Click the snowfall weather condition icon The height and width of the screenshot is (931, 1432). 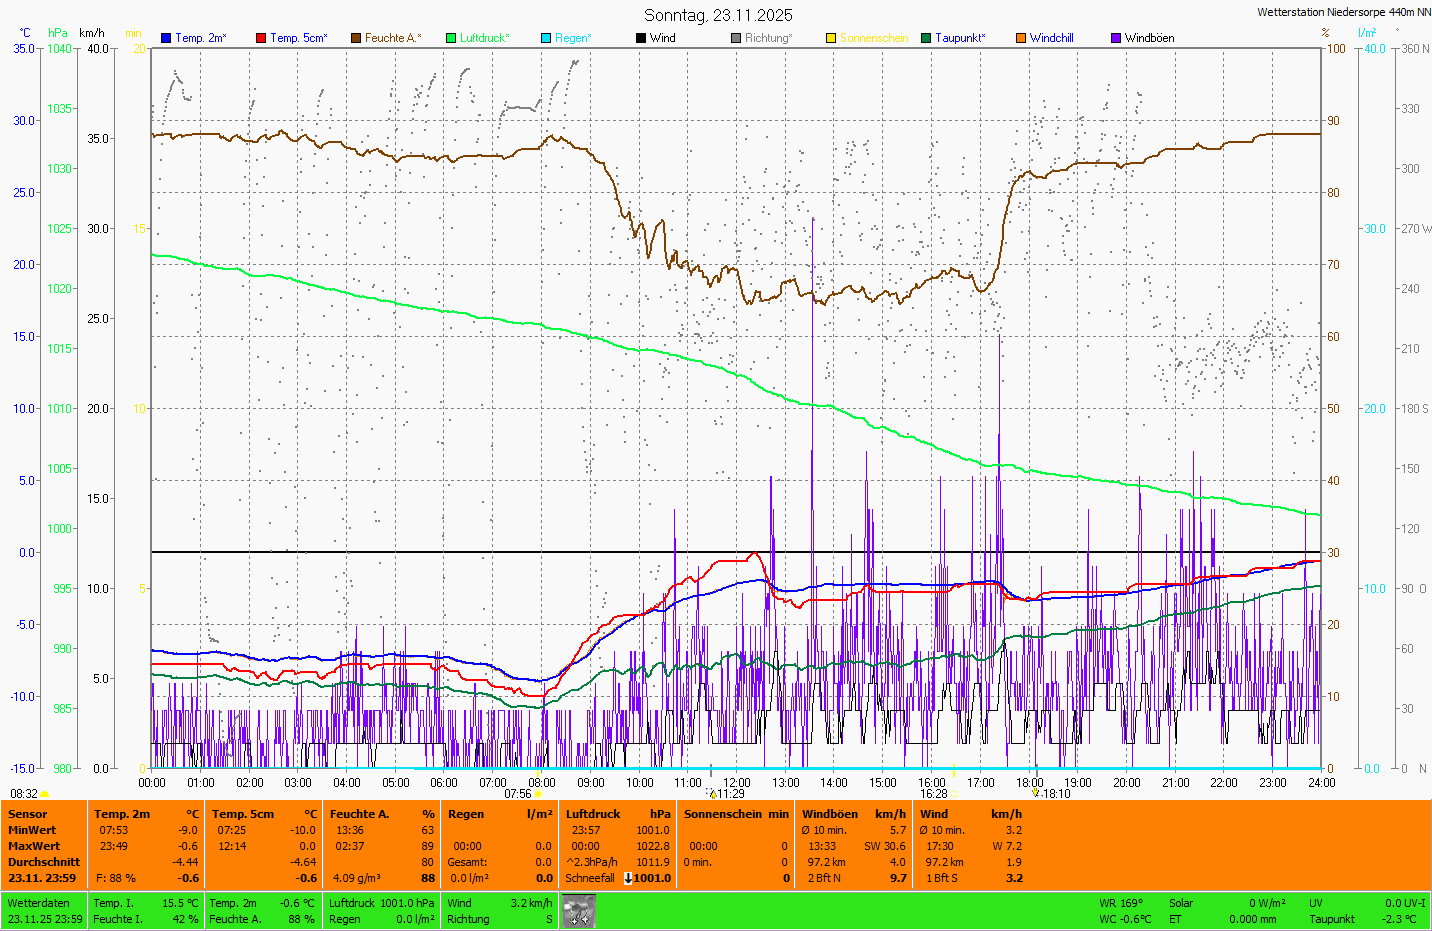[x=578, y=911]
